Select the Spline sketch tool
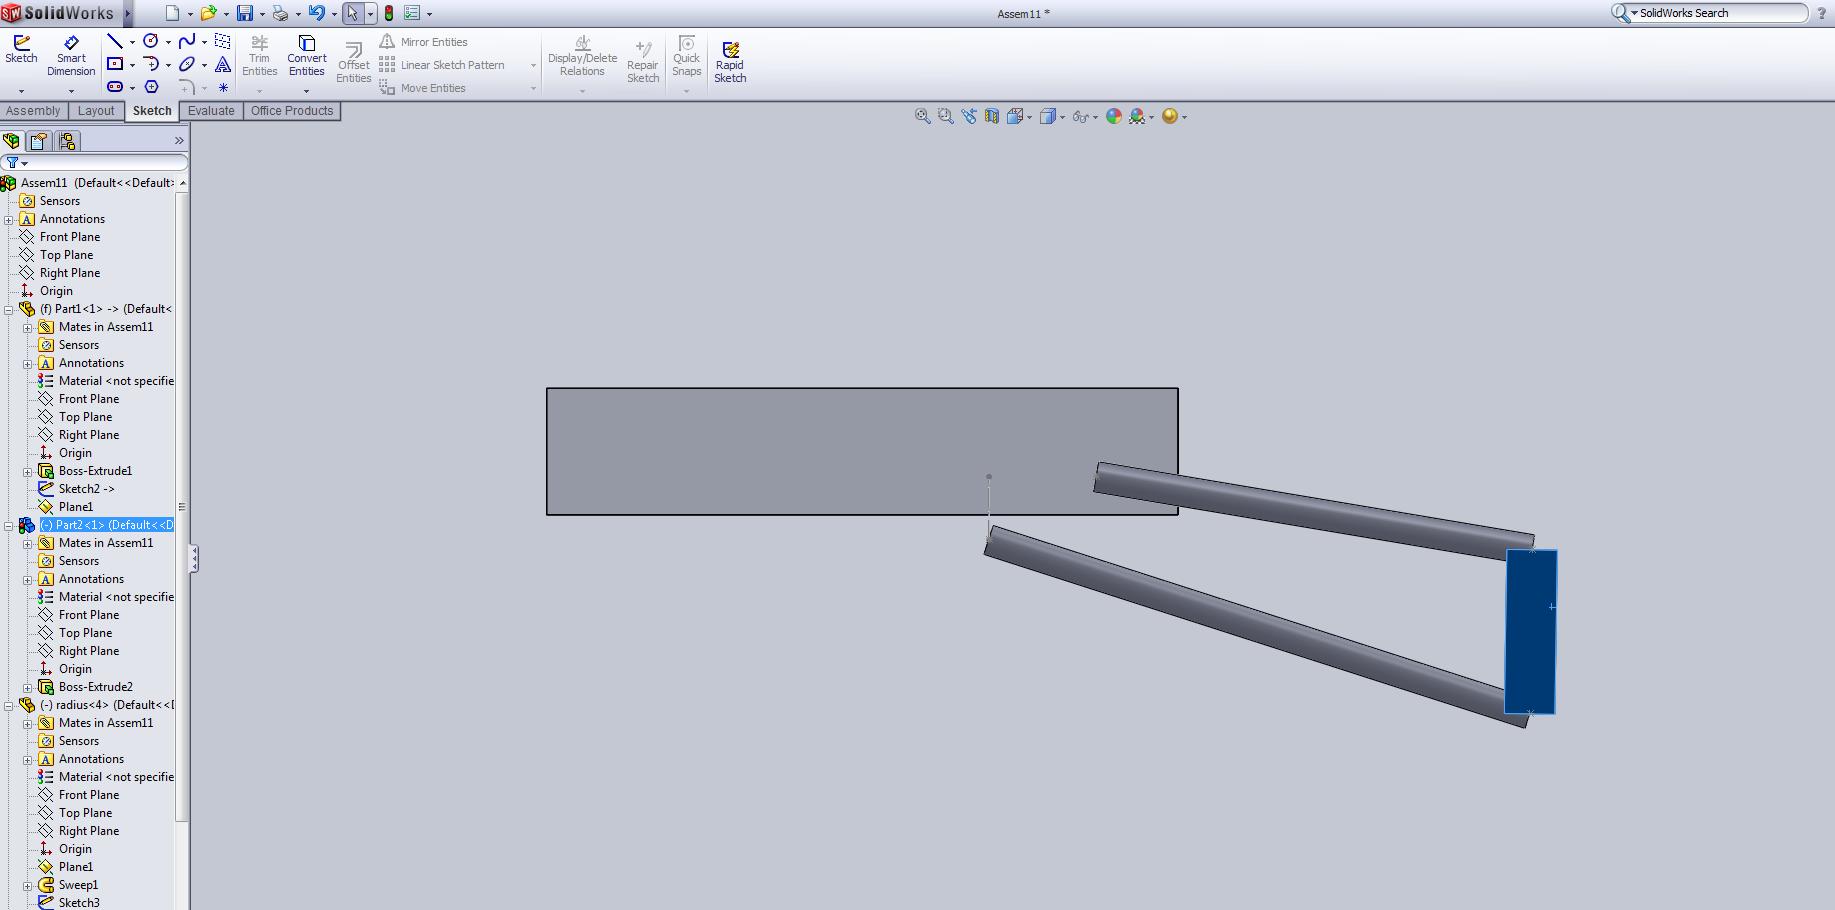 186,41
